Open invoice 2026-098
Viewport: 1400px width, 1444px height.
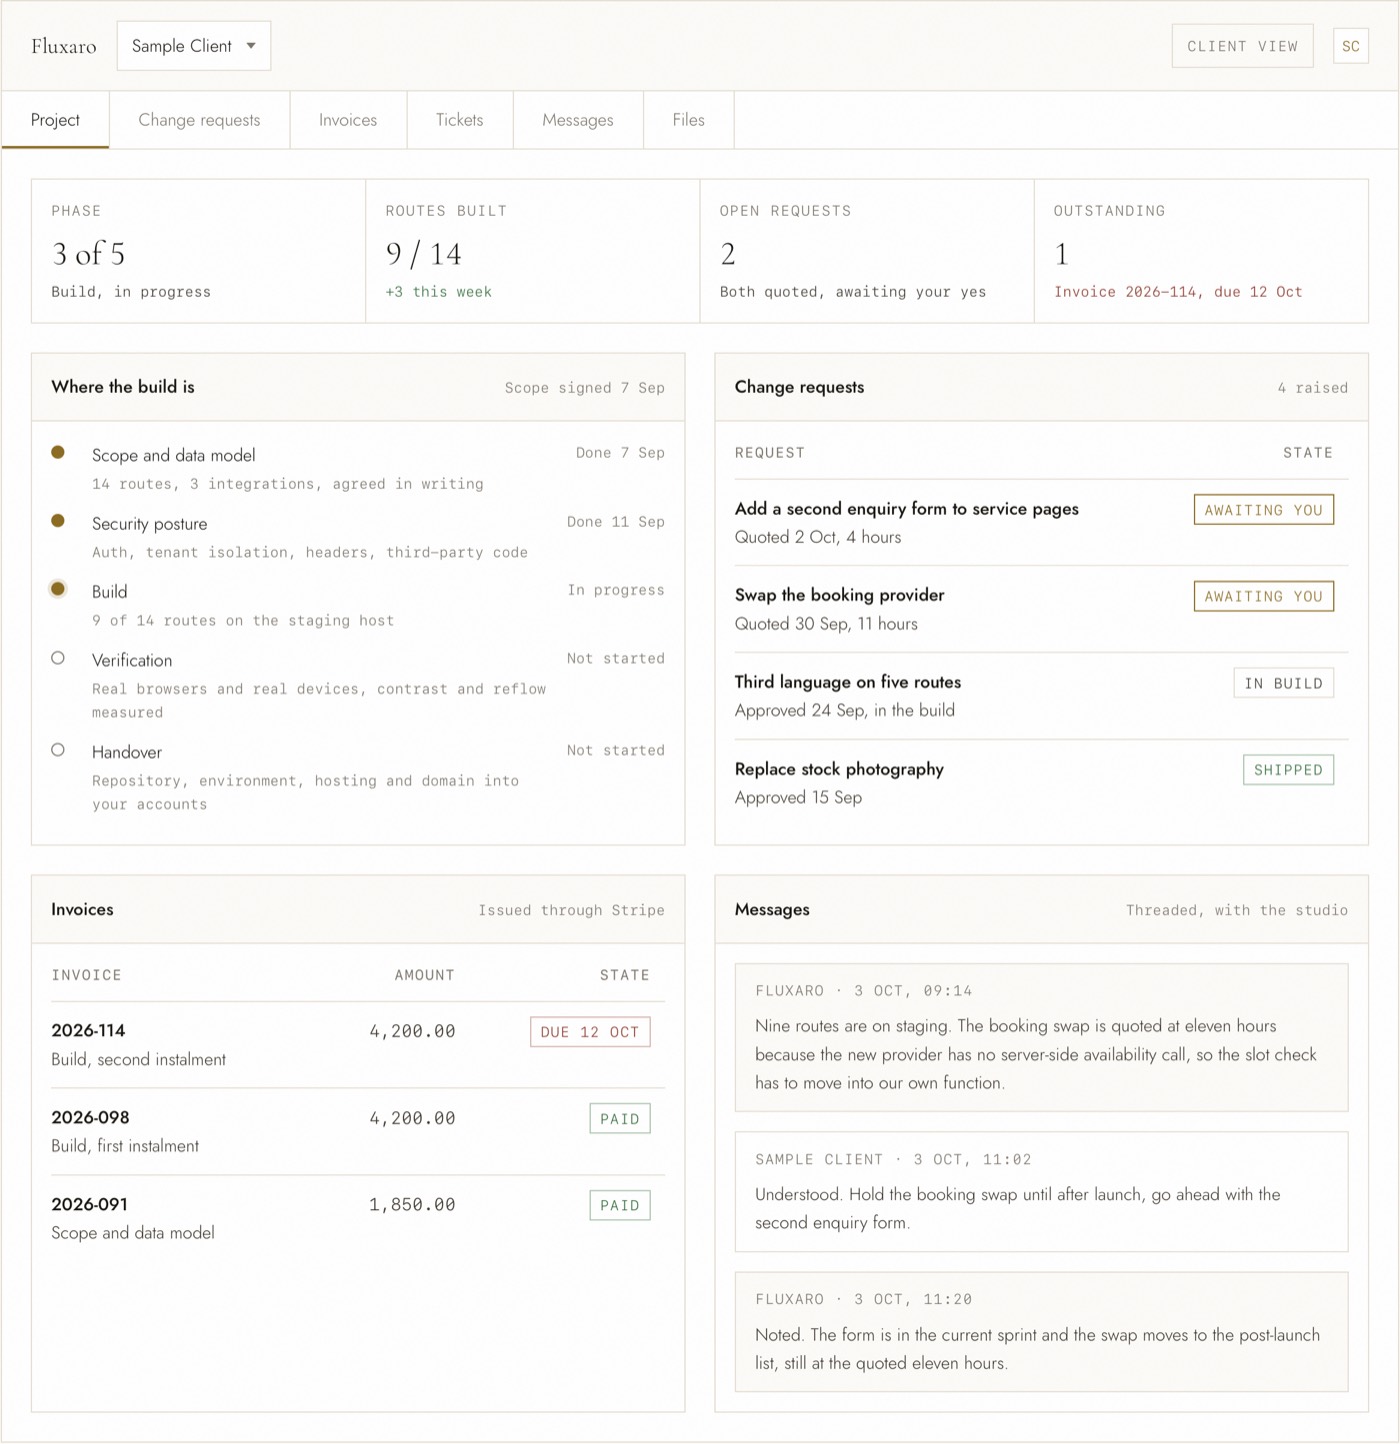358,1132
